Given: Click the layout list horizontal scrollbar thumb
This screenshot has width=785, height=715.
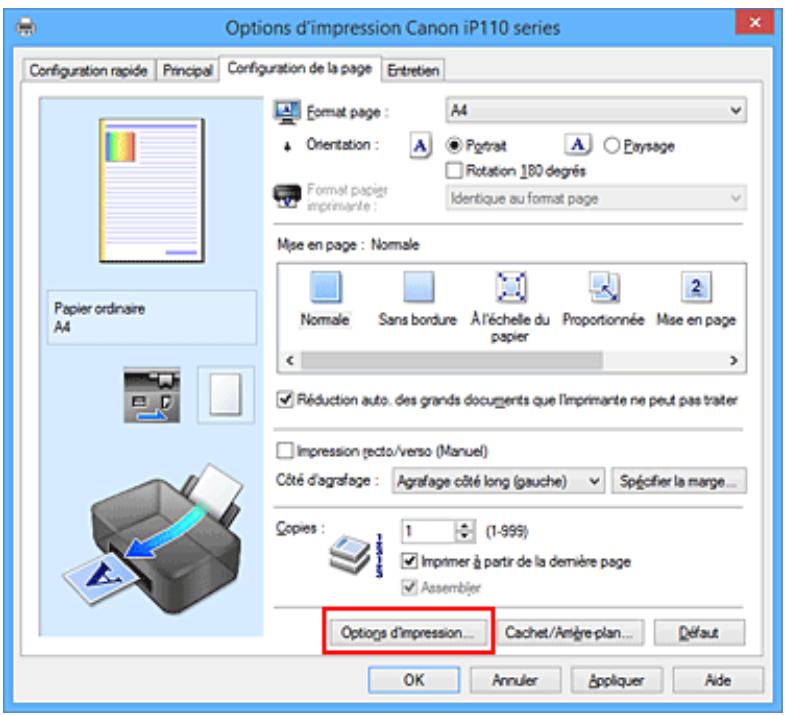Looking at the screenshot, I should [452, 360].
